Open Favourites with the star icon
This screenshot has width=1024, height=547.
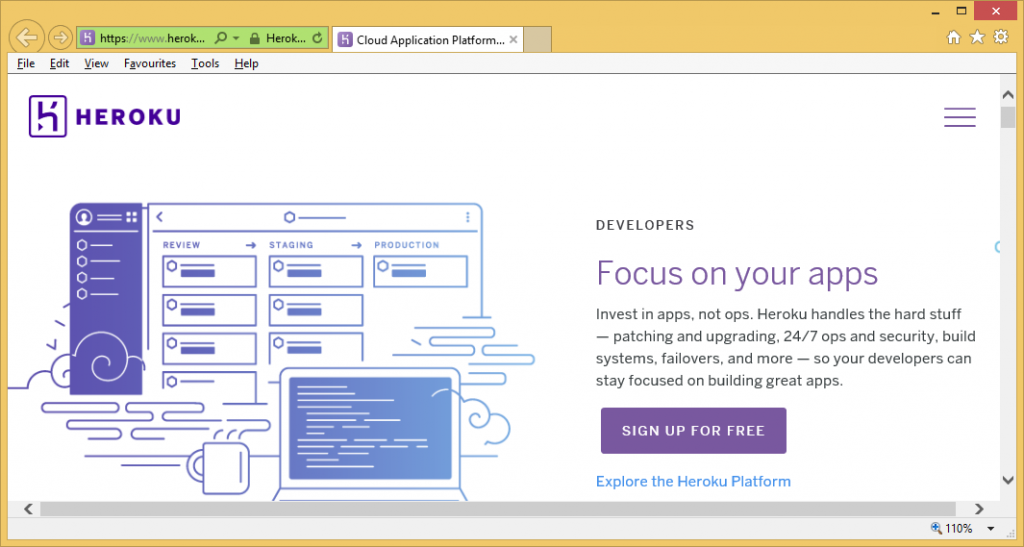pyautogui.click(x=977, y=38)
